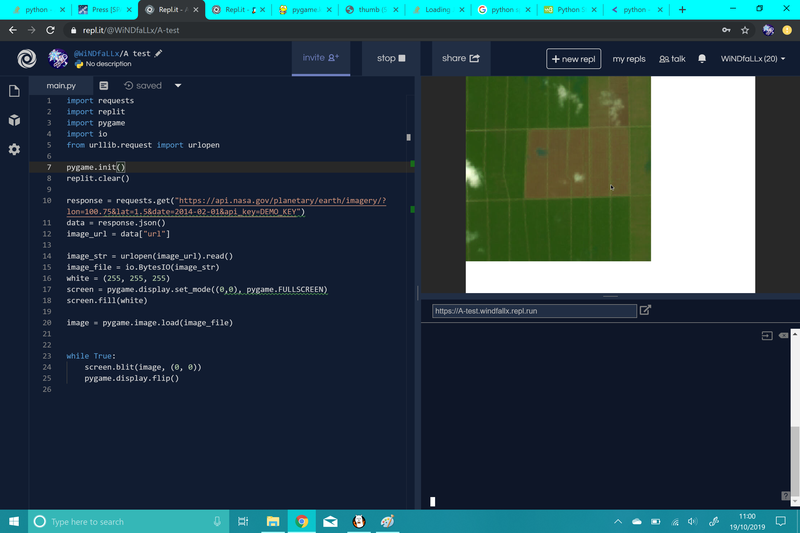Share the repl

tap(461, 58)
